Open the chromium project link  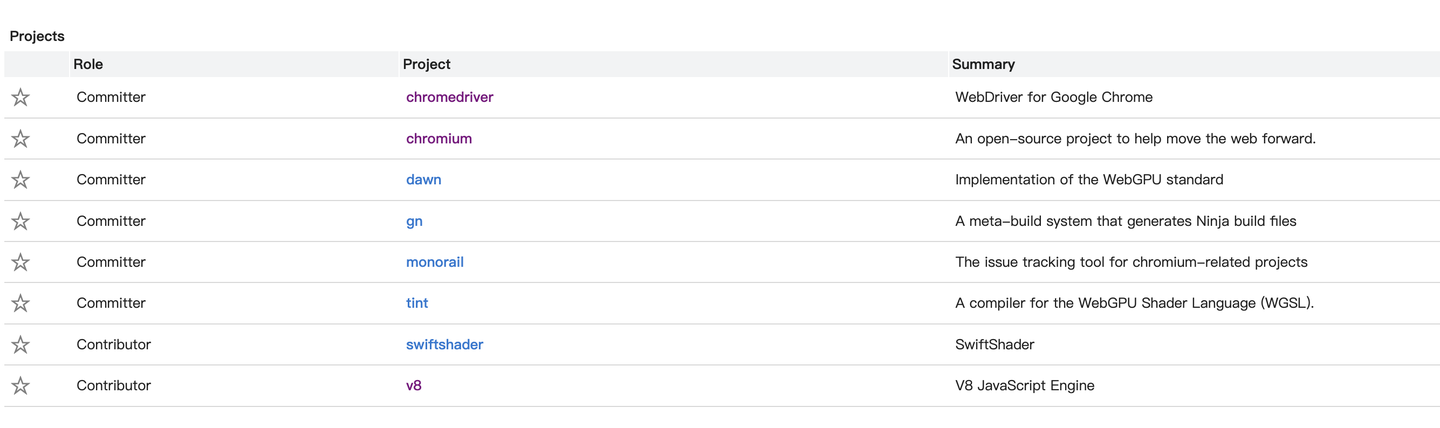click(438, 138)
